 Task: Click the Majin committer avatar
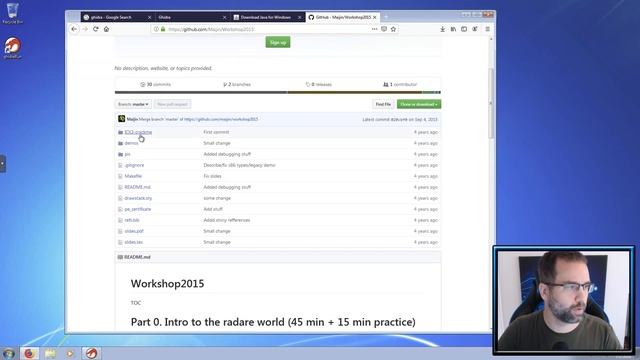[x=122, y=119]
